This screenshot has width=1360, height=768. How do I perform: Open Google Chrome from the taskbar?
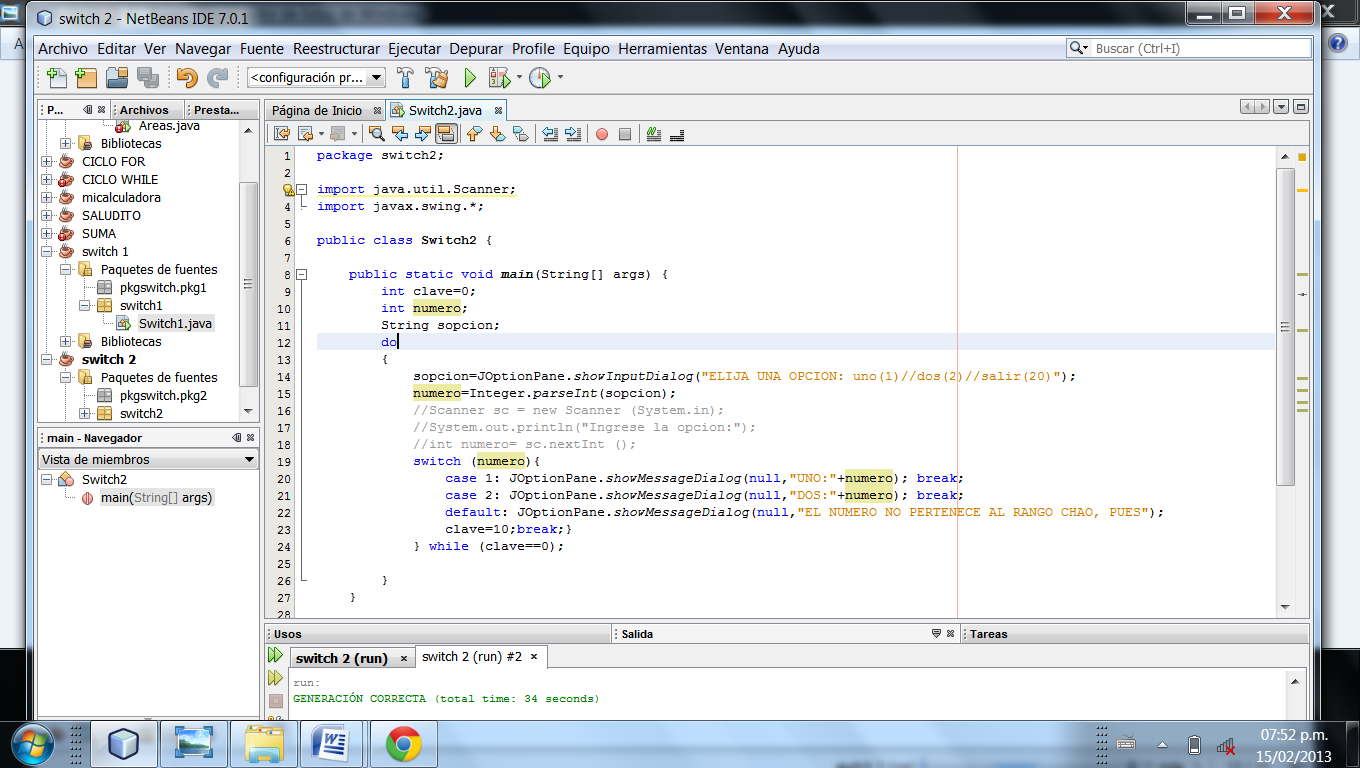click(403, 744)
